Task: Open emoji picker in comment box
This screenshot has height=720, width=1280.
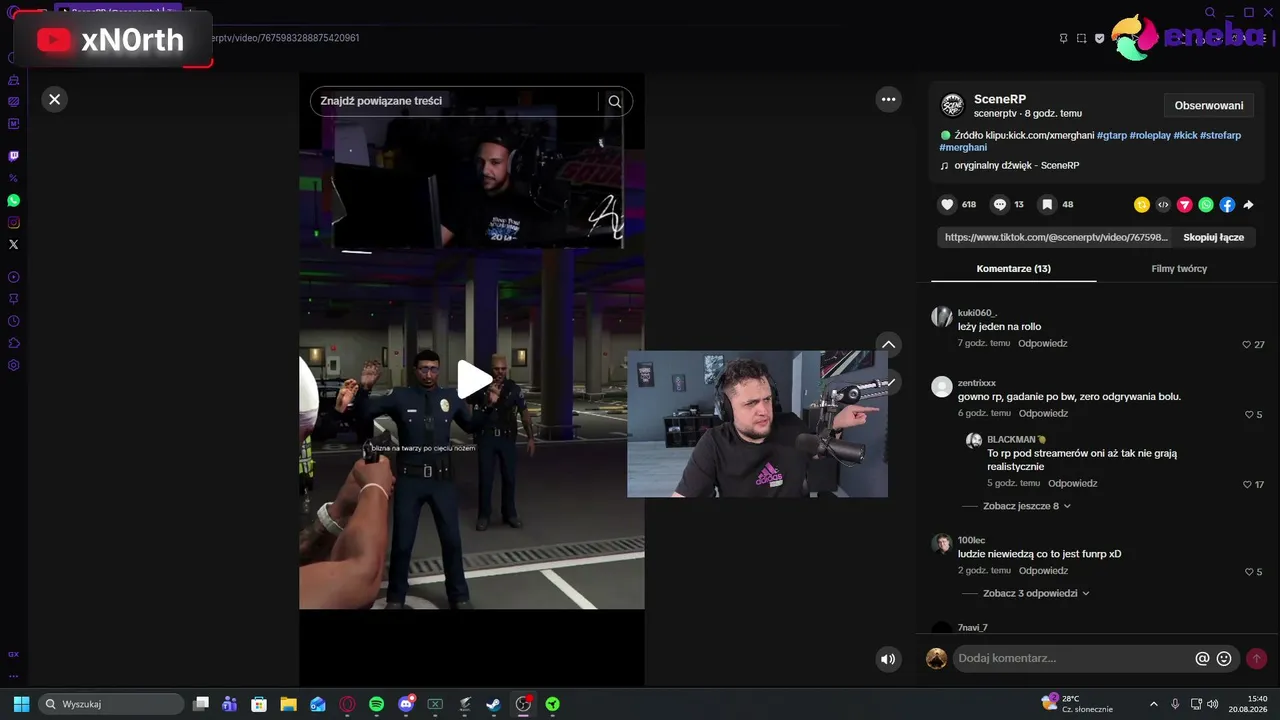Action: click(1224, 659)
